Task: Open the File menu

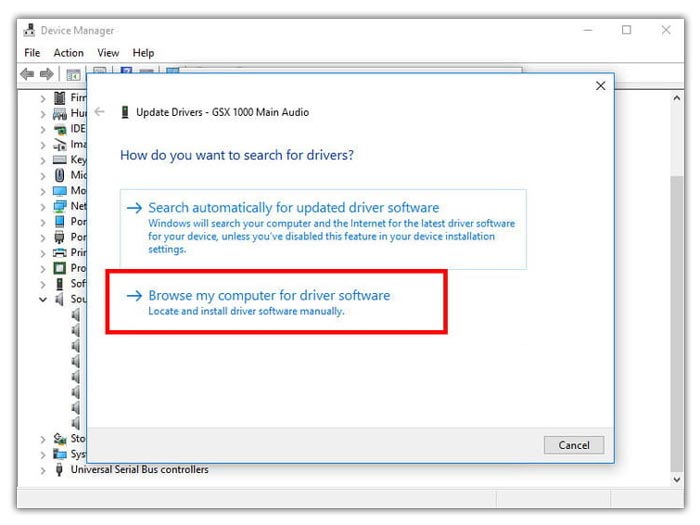Action: [32, 53]
